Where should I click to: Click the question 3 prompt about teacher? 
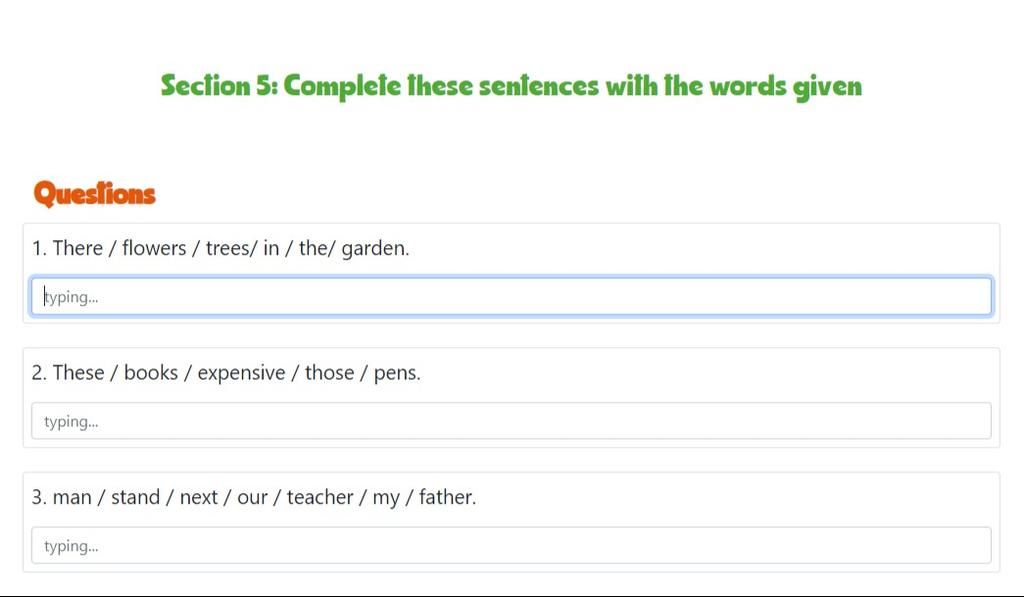(254, 497)
